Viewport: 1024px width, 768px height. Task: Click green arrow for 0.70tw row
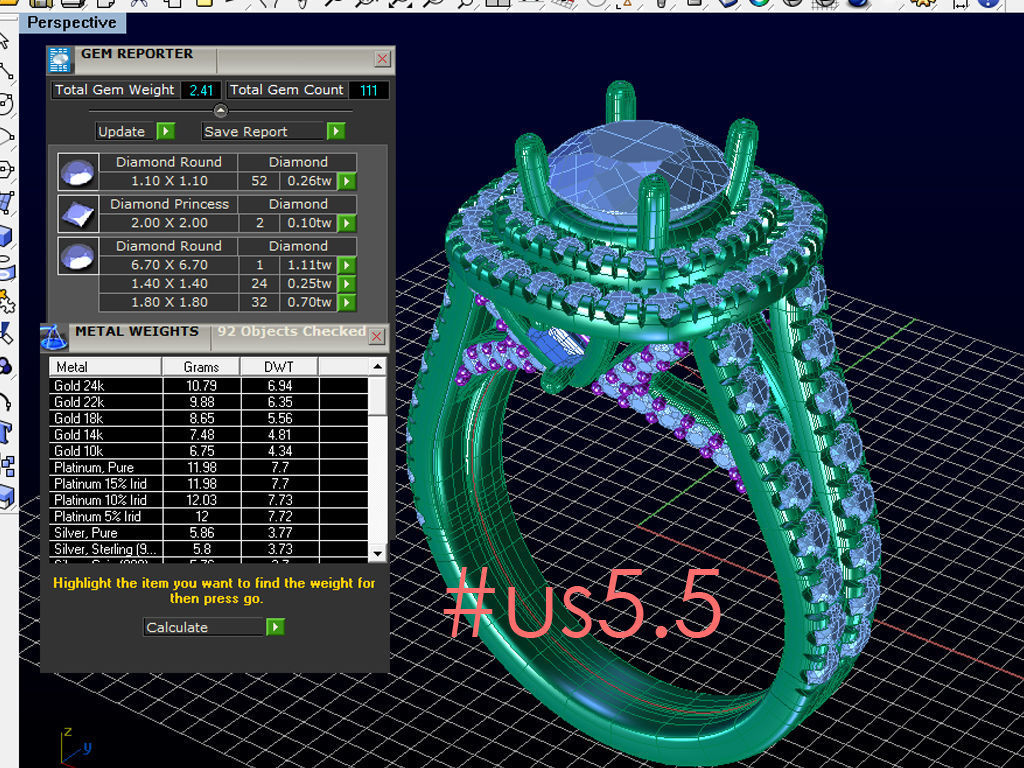point(347,302)
